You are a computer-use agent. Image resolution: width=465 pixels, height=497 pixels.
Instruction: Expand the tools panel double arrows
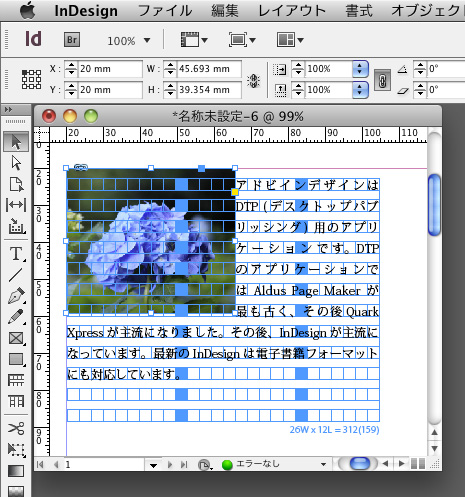pos(8,109)
